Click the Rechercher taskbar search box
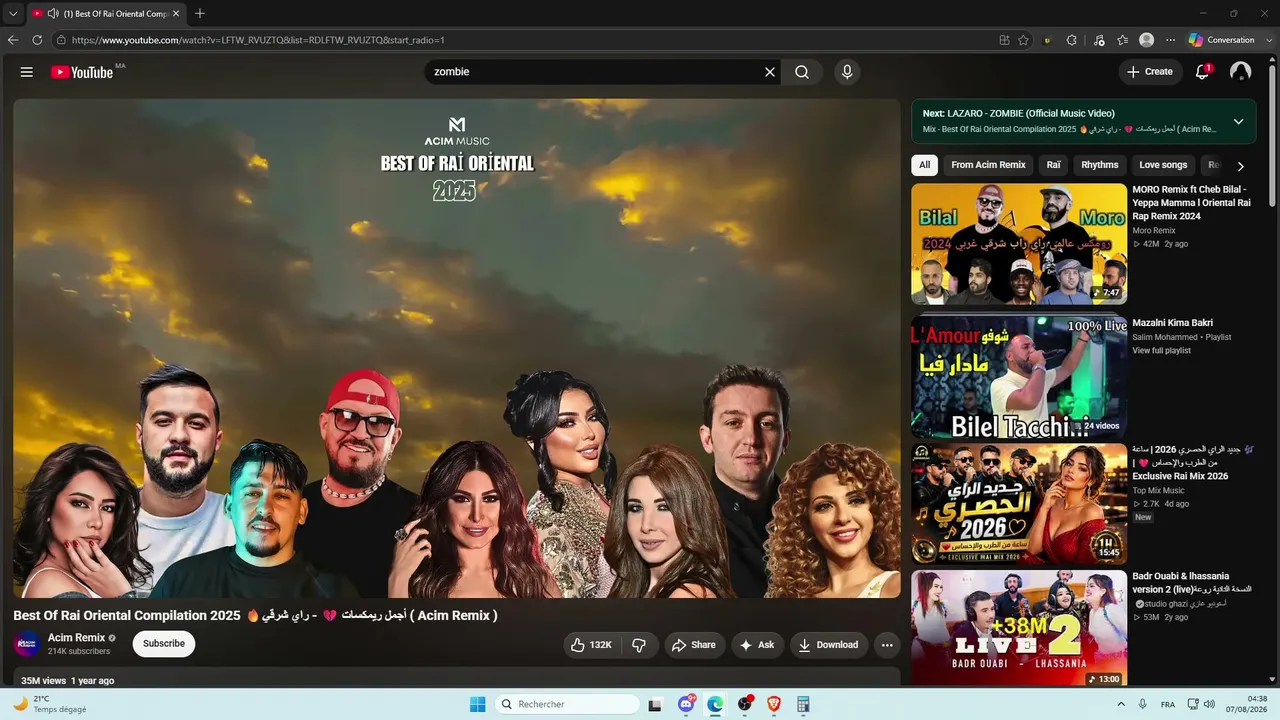 click(x=567, y=704)
